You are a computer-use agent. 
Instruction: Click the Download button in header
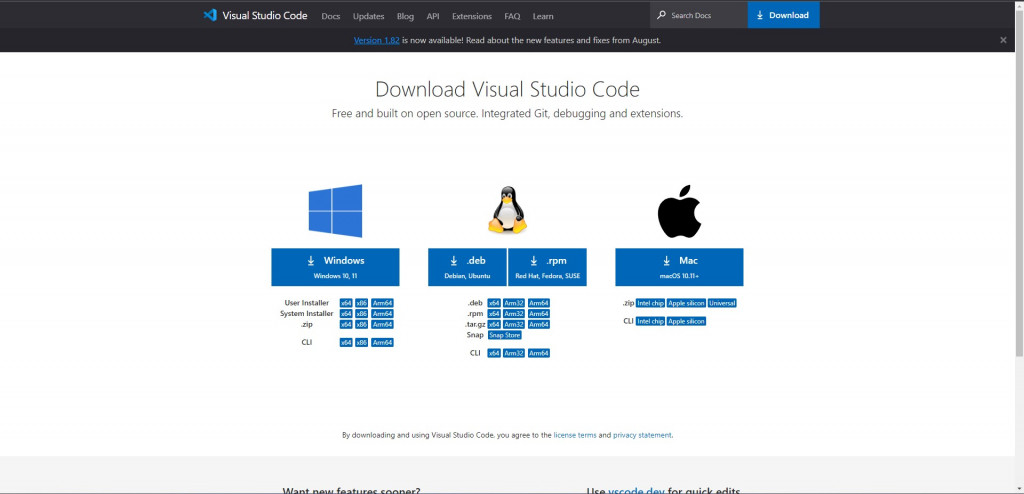tap(784, 15)
